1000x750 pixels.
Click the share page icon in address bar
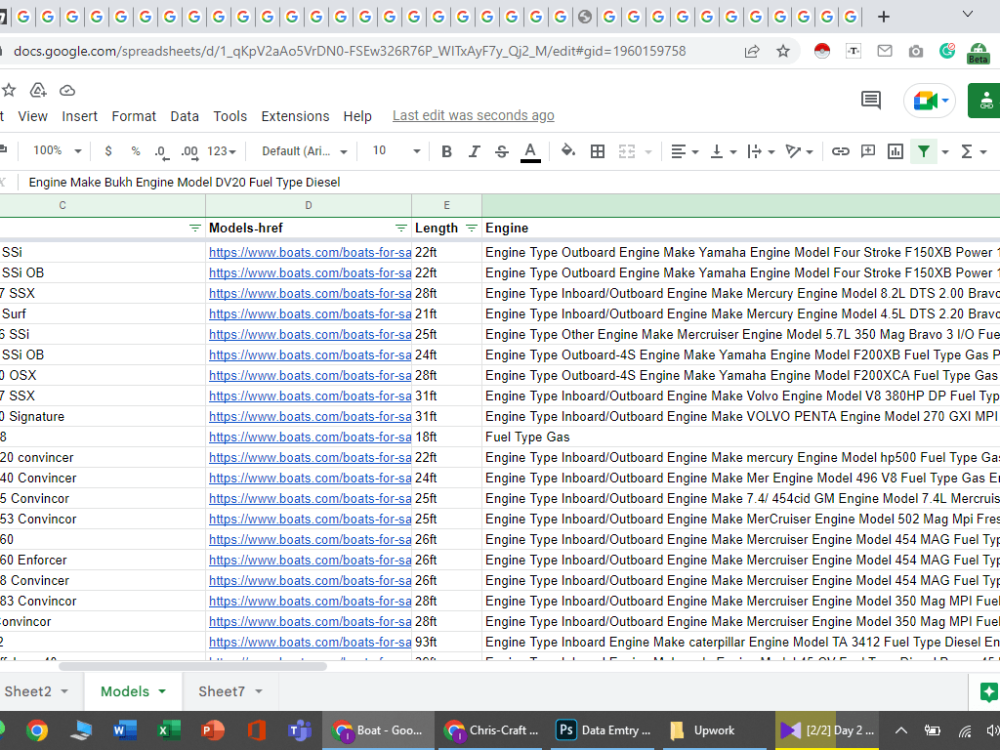coord(752,51)
